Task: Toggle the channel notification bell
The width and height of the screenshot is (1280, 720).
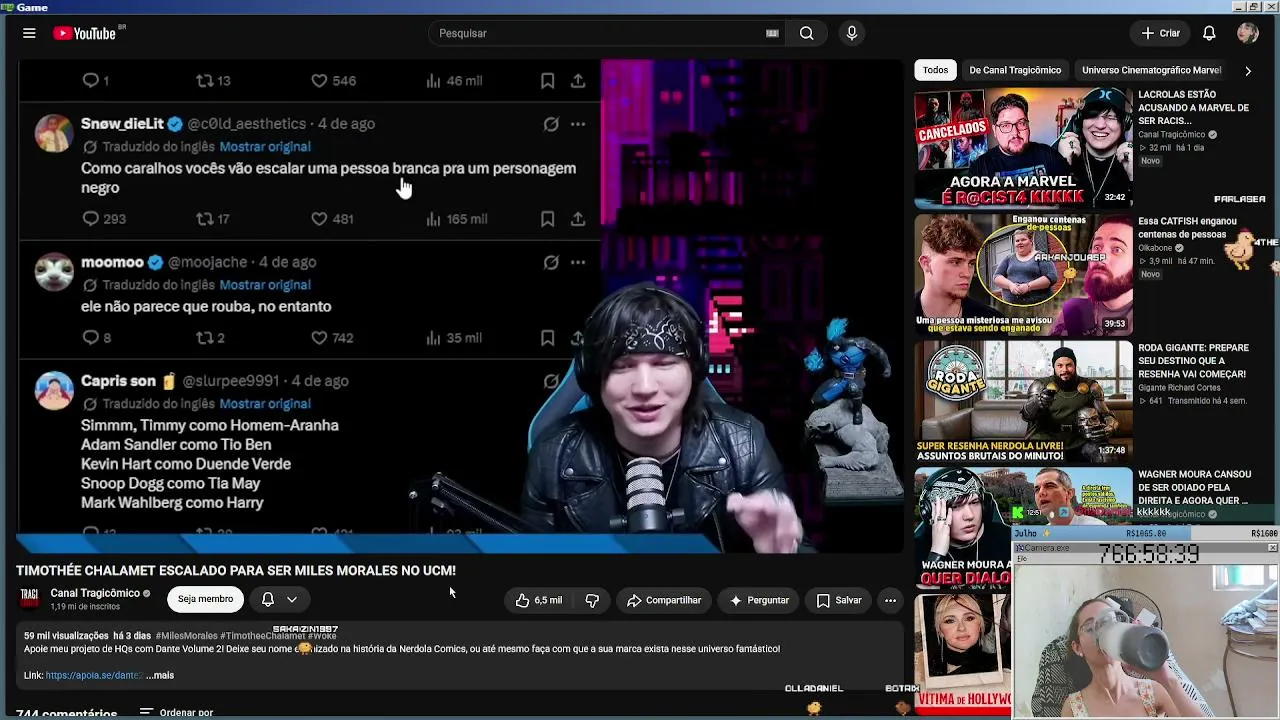Action: click(x=268, y=599)
